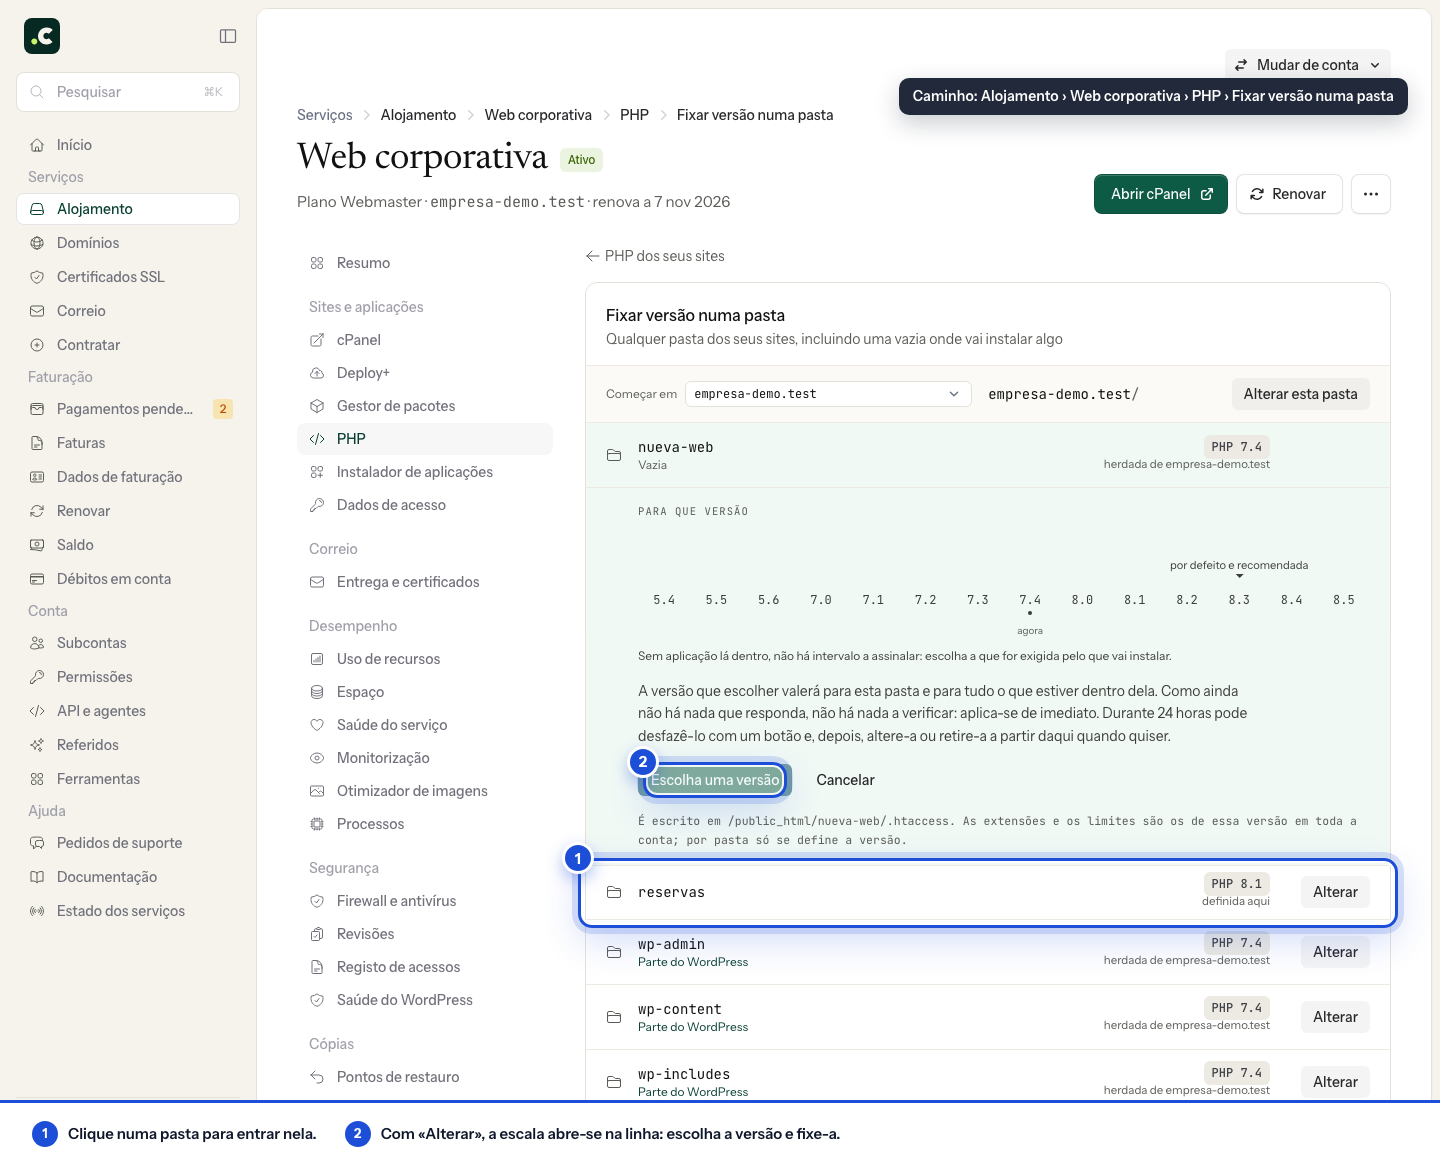
Task: Open Instalador de aplicações menu item
Action: pyautogui.click(x=425, y=472)
